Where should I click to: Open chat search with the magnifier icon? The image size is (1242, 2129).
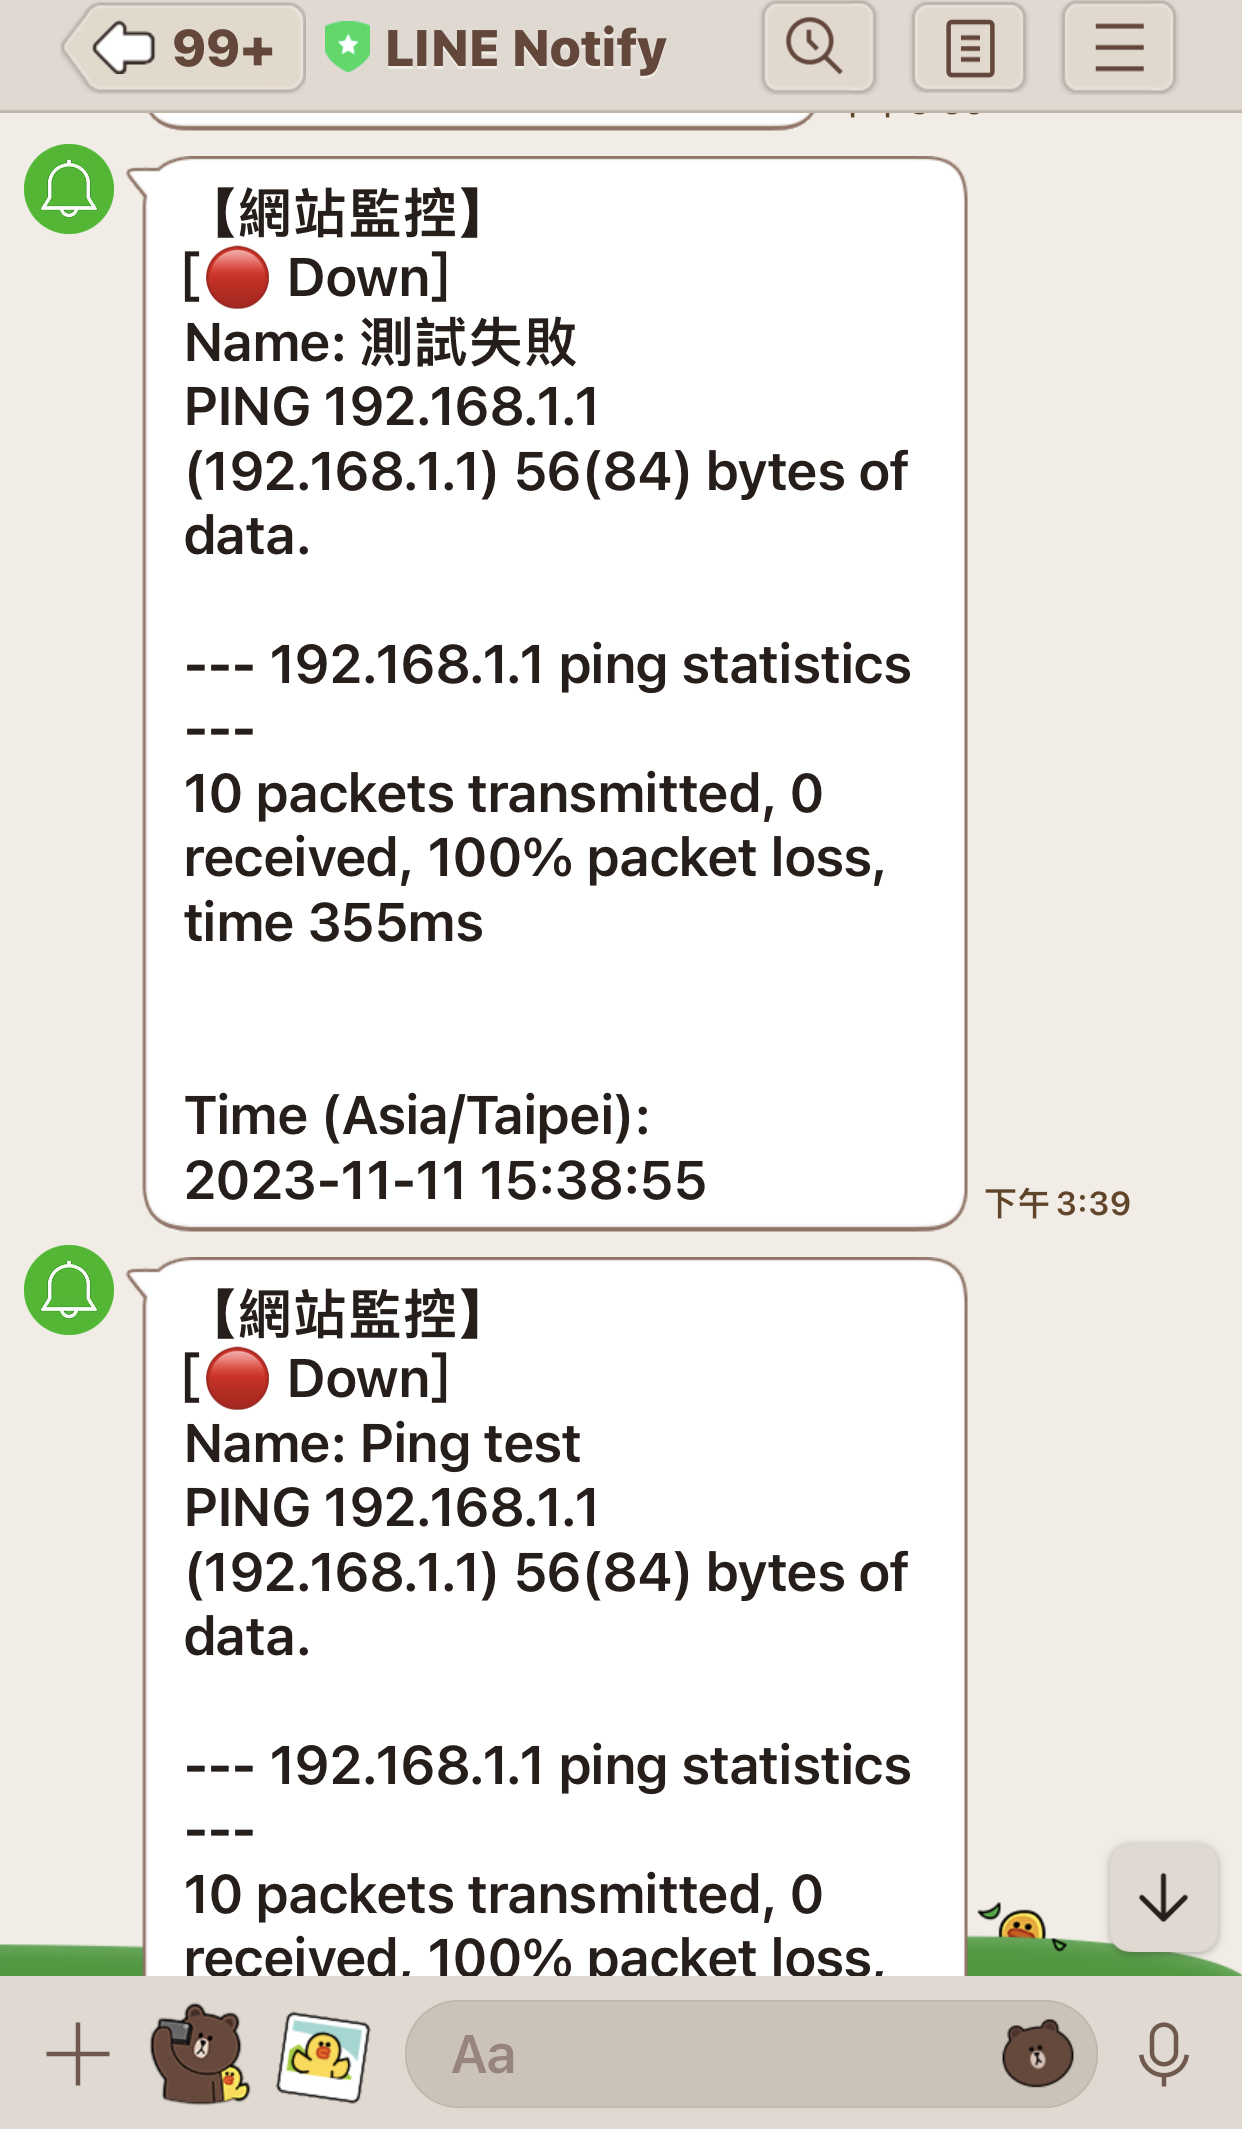click(x=817, y=48)
